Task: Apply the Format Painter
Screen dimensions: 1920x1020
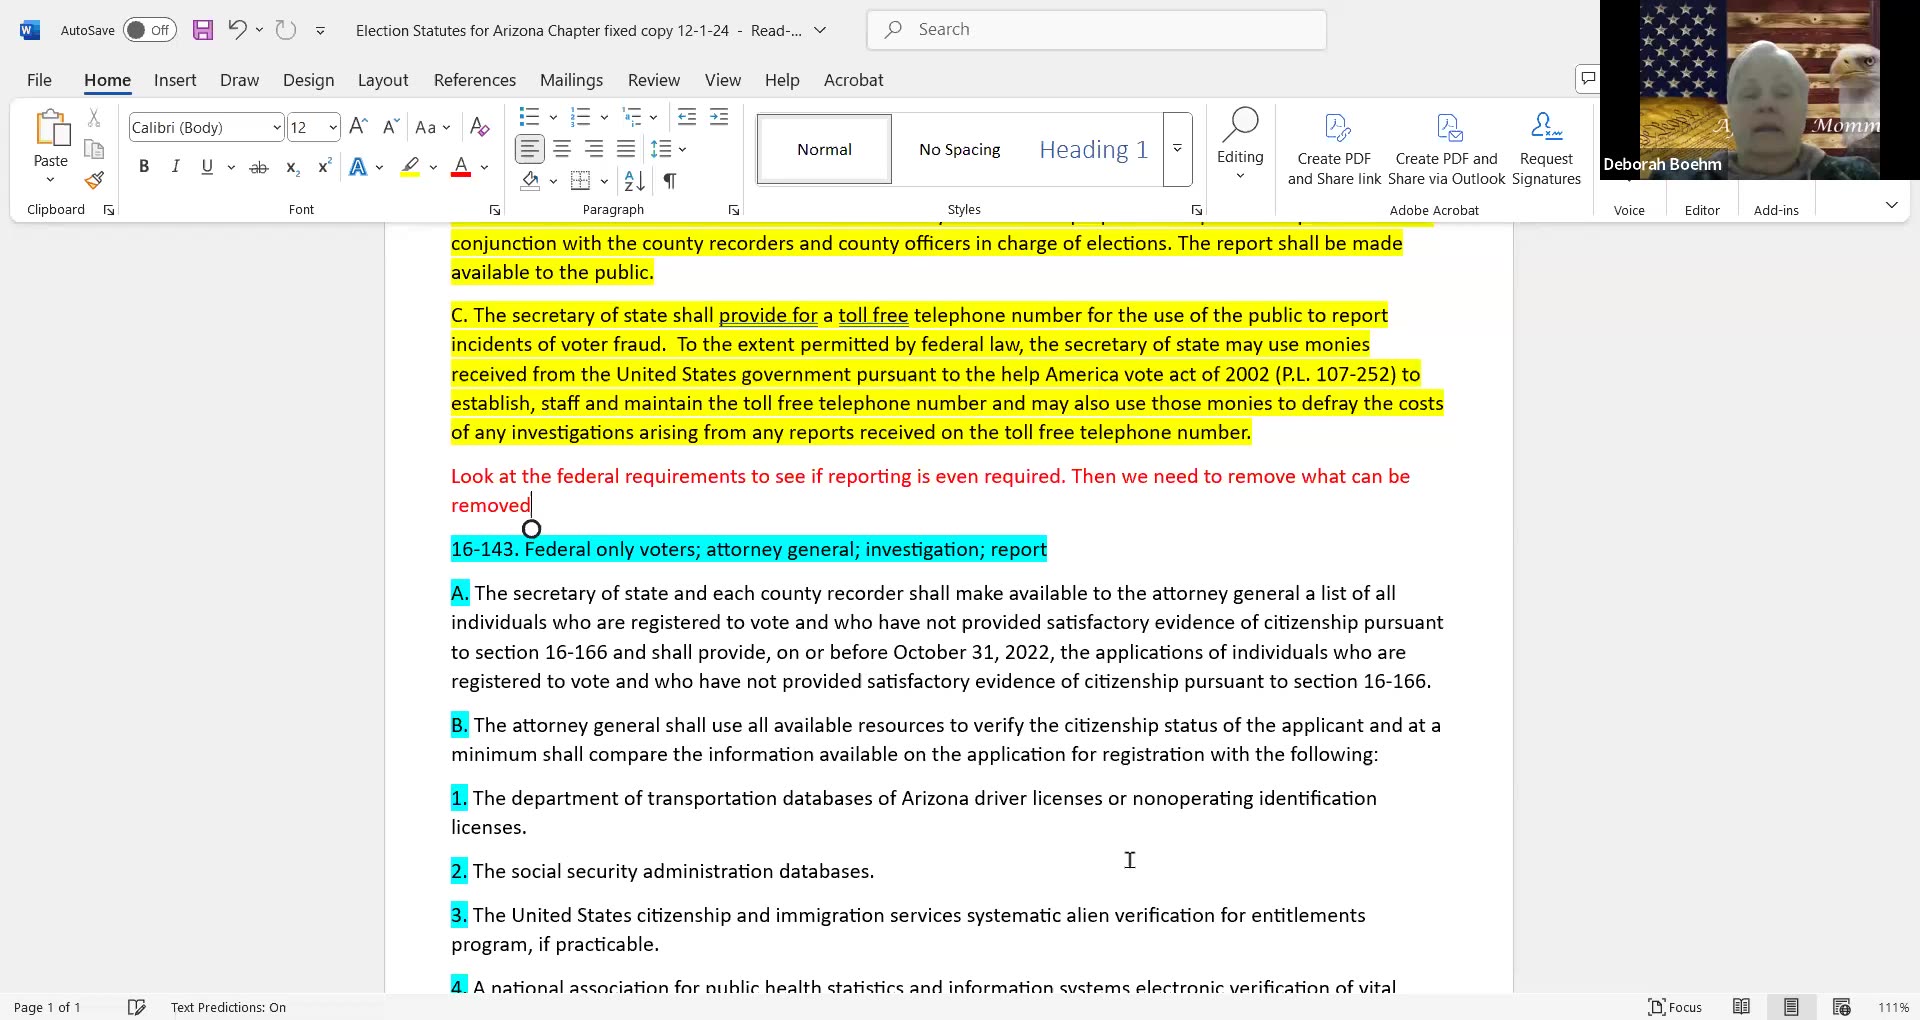Action: [x=93, y=180]
